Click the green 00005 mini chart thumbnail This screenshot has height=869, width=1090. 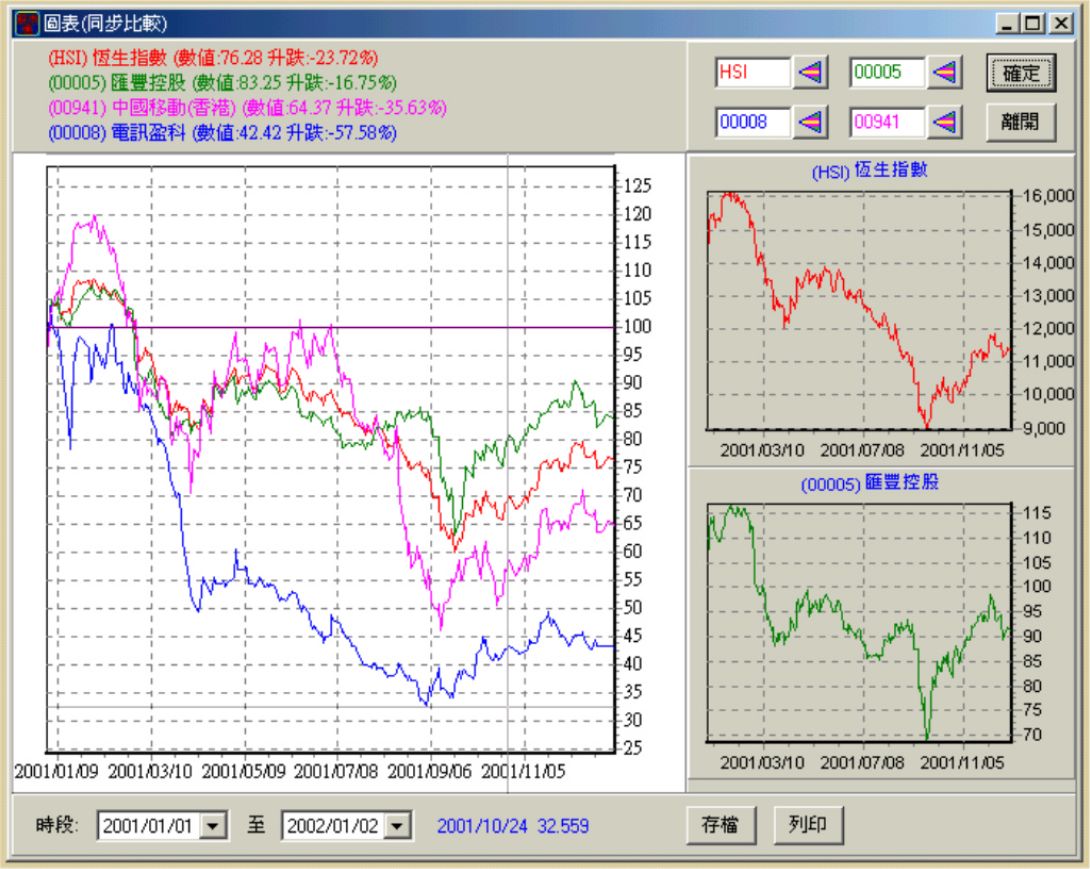coord(859,623)
